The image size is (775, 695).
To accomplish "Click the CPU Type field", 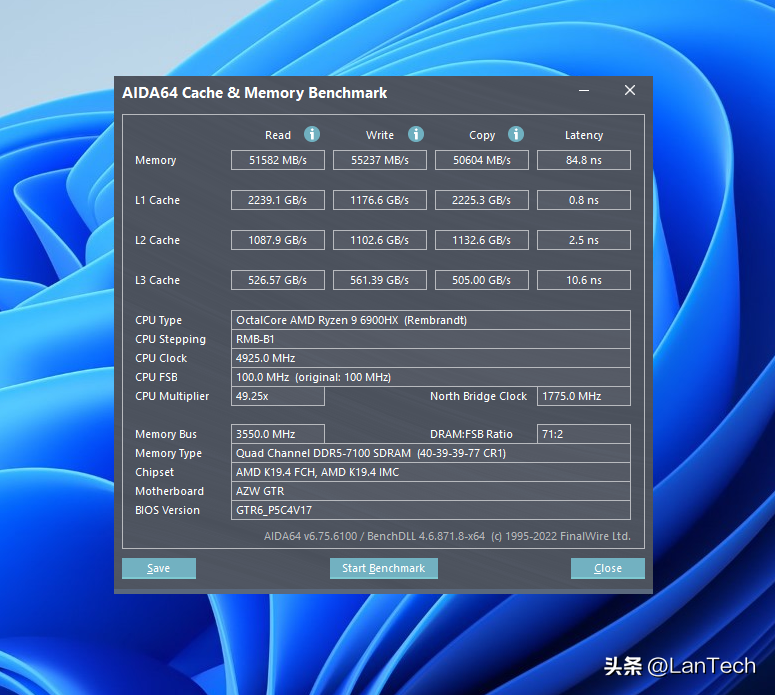I will point(430,320).
